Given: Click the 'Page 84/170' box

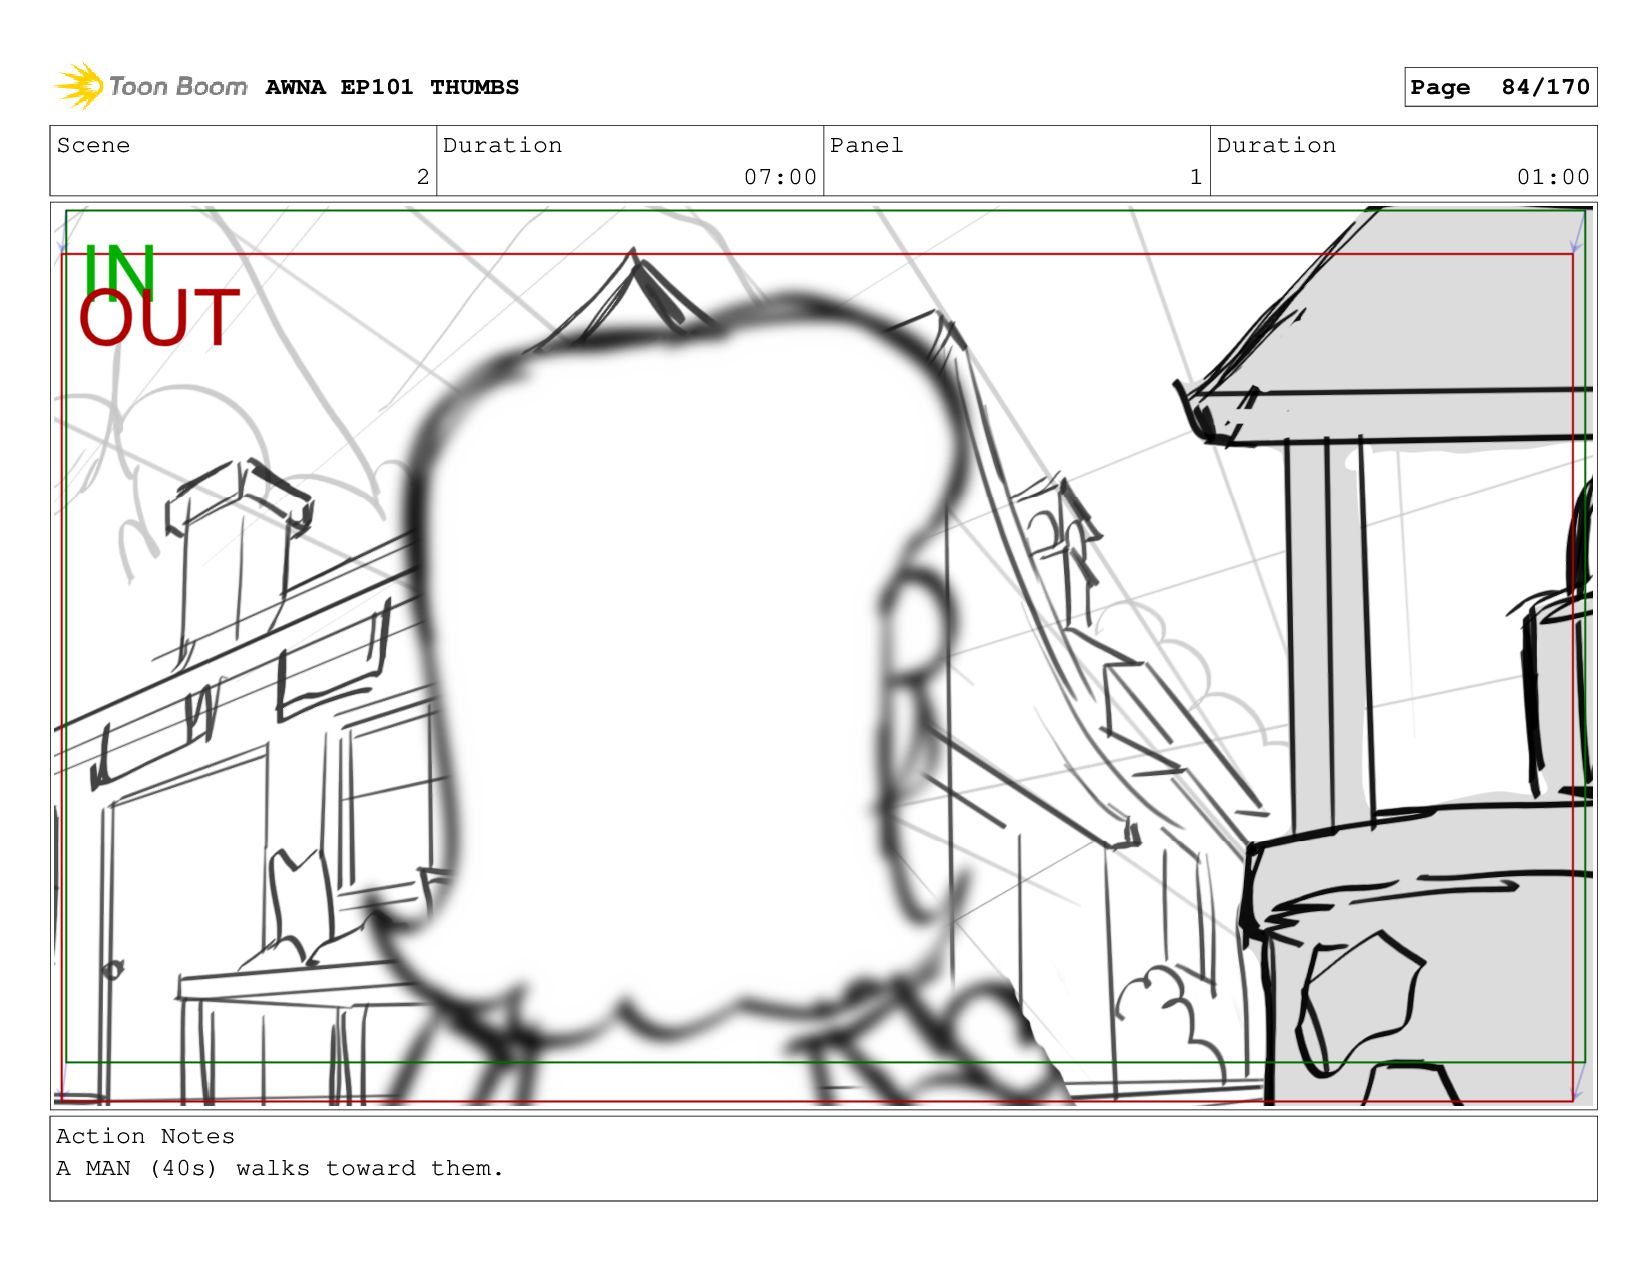Looking at the screenshot, I should [1500, 87].
